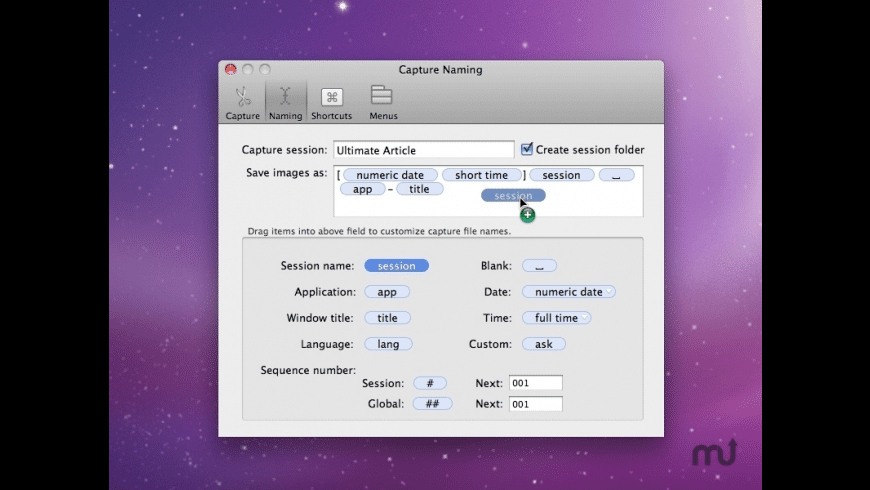The image size is (870, 490).
Task: Select the lang token beside Language
Action: click(x=388, y=344)
